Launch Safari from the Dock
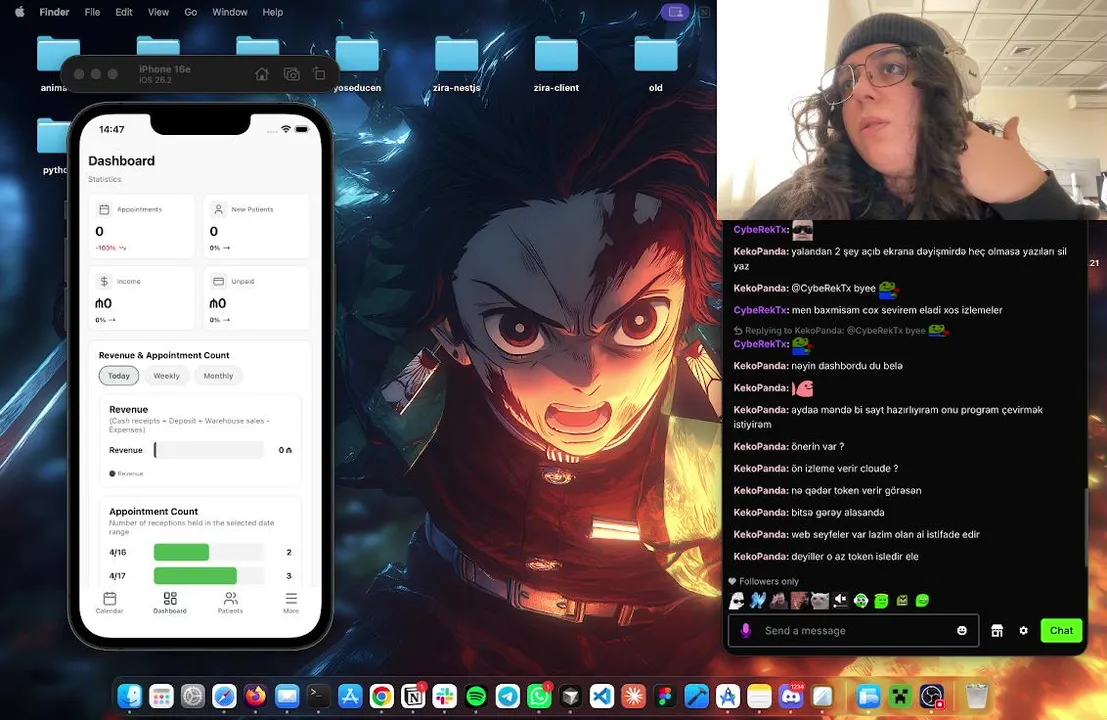The image size is (1107, 720). point(225,697)
